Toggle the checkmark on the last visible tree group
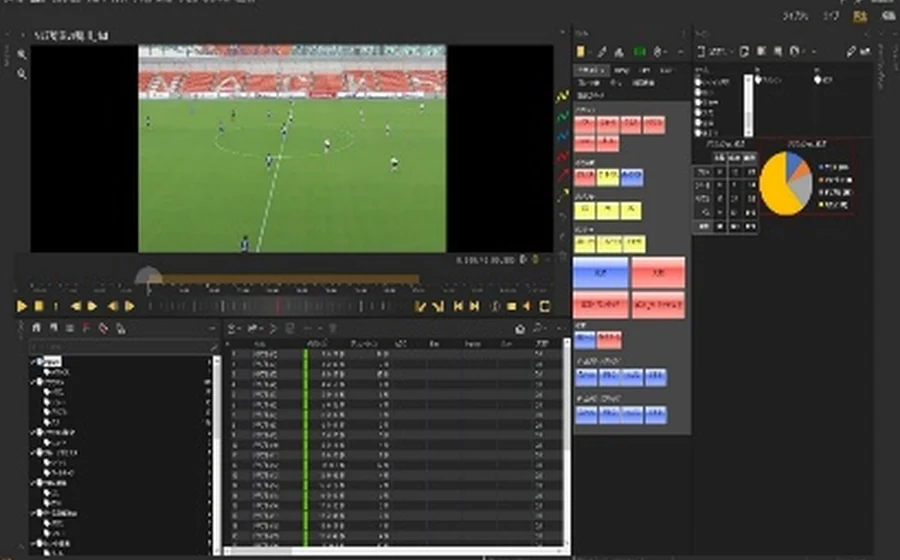Screen dimensions: 900x560 pyautogui.click(x=34, y=543)
